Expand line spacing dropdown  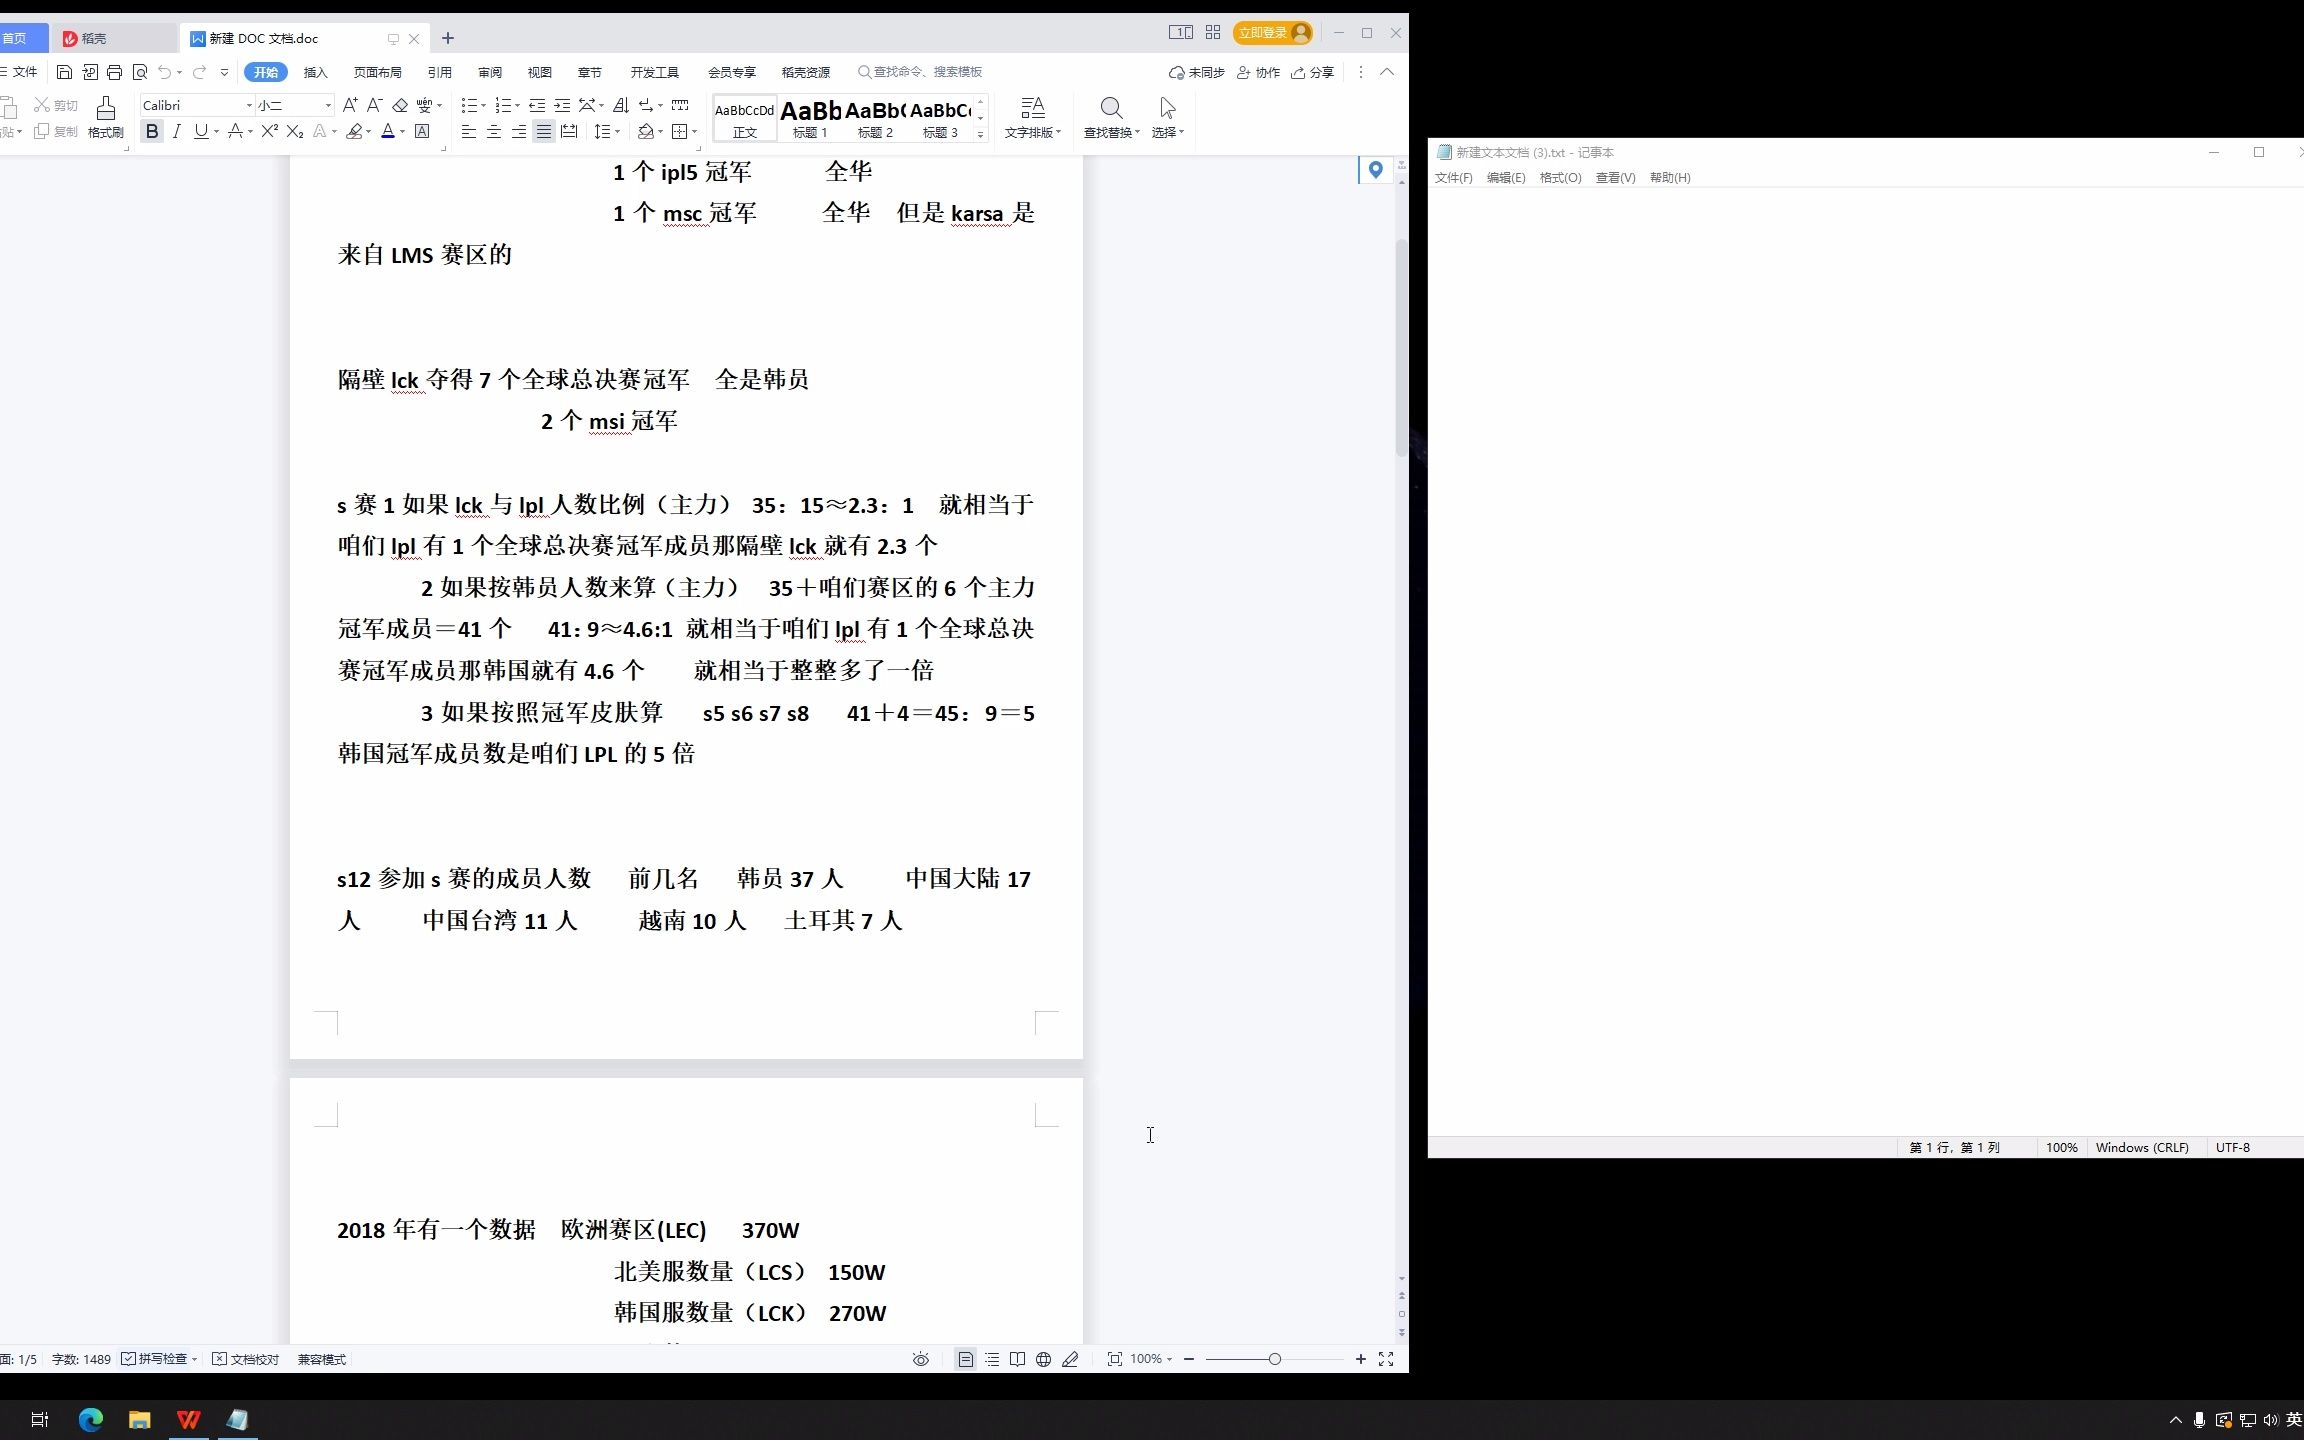click(x=617, y=132)
